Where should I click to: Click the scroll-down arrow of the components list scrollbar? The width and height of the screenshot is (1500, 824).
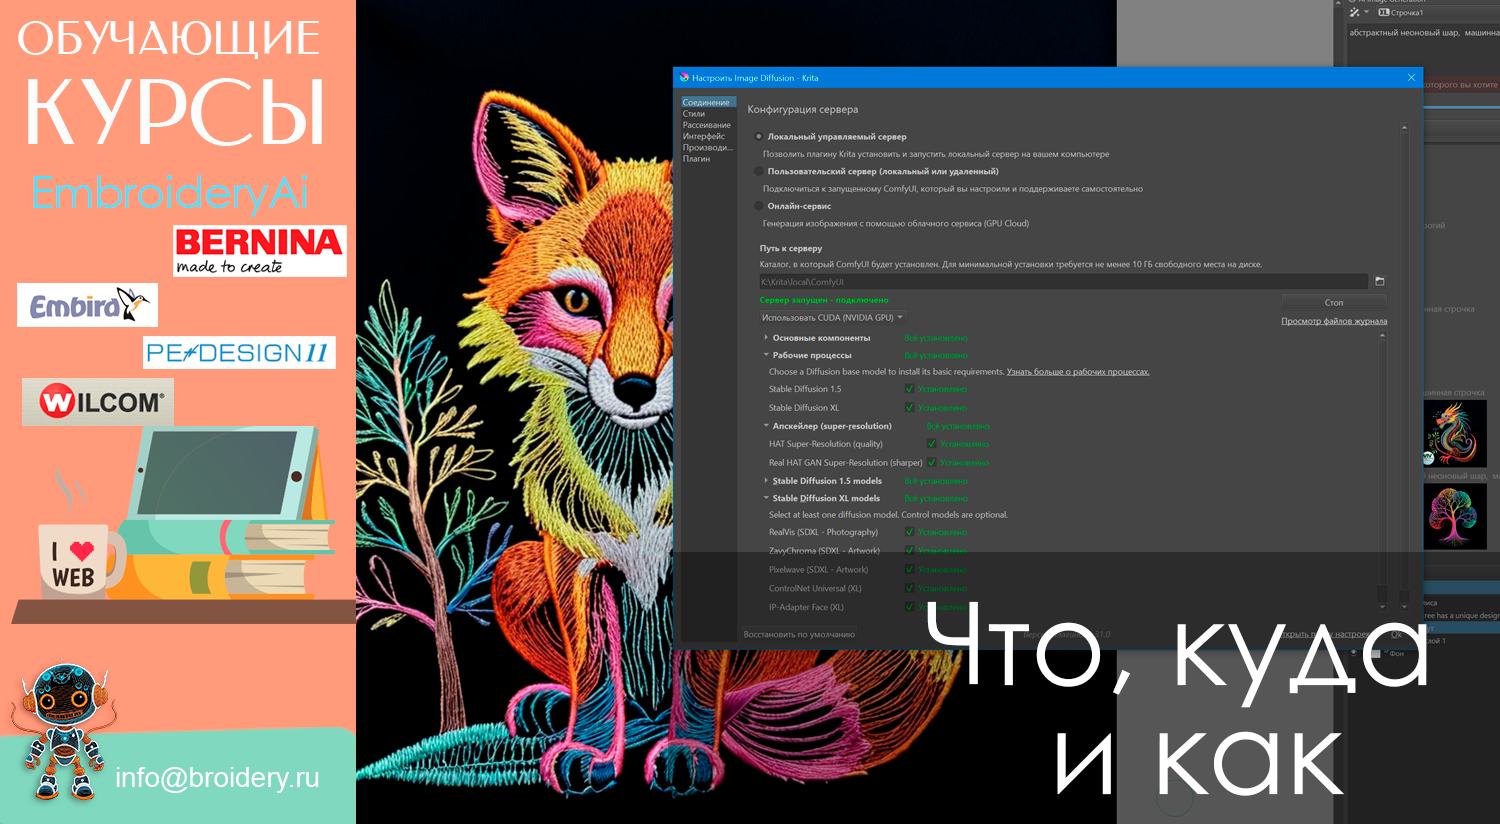click(x=1383, y=606)
